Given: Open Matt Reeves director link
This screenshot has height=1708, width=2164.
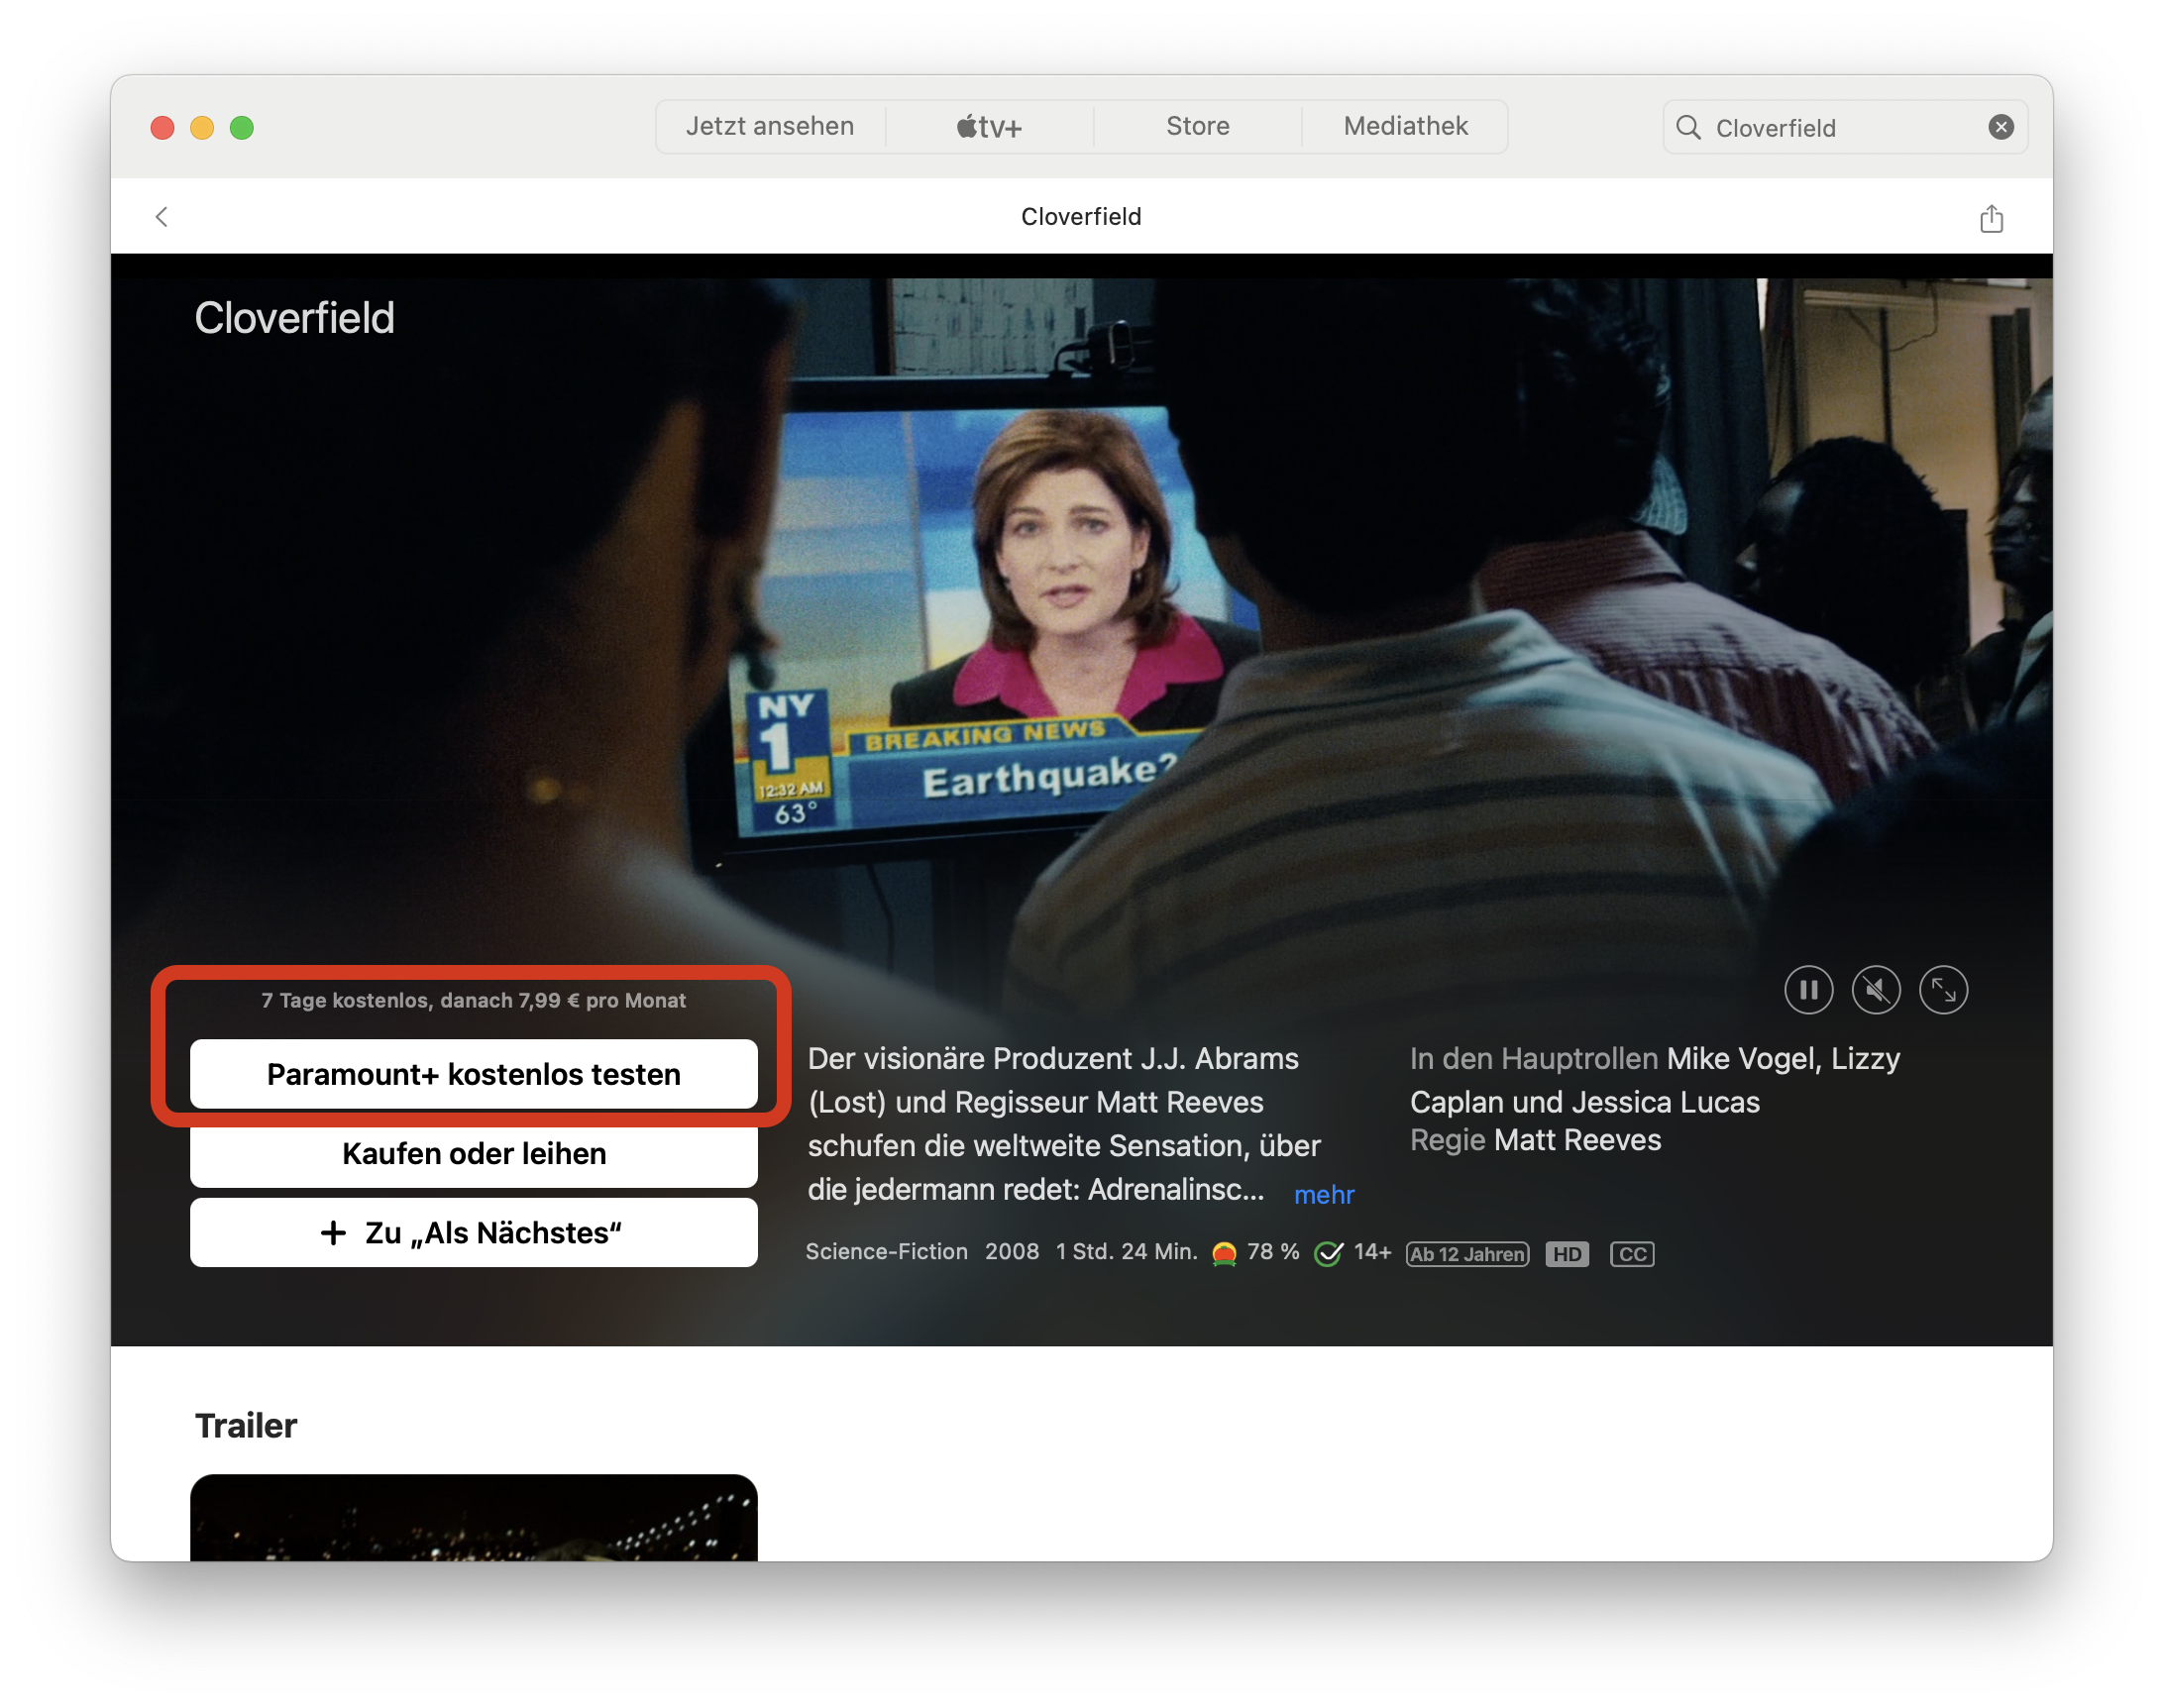Looking at the screenshot, I should pyautogui.click(x=1577, y=1140).
